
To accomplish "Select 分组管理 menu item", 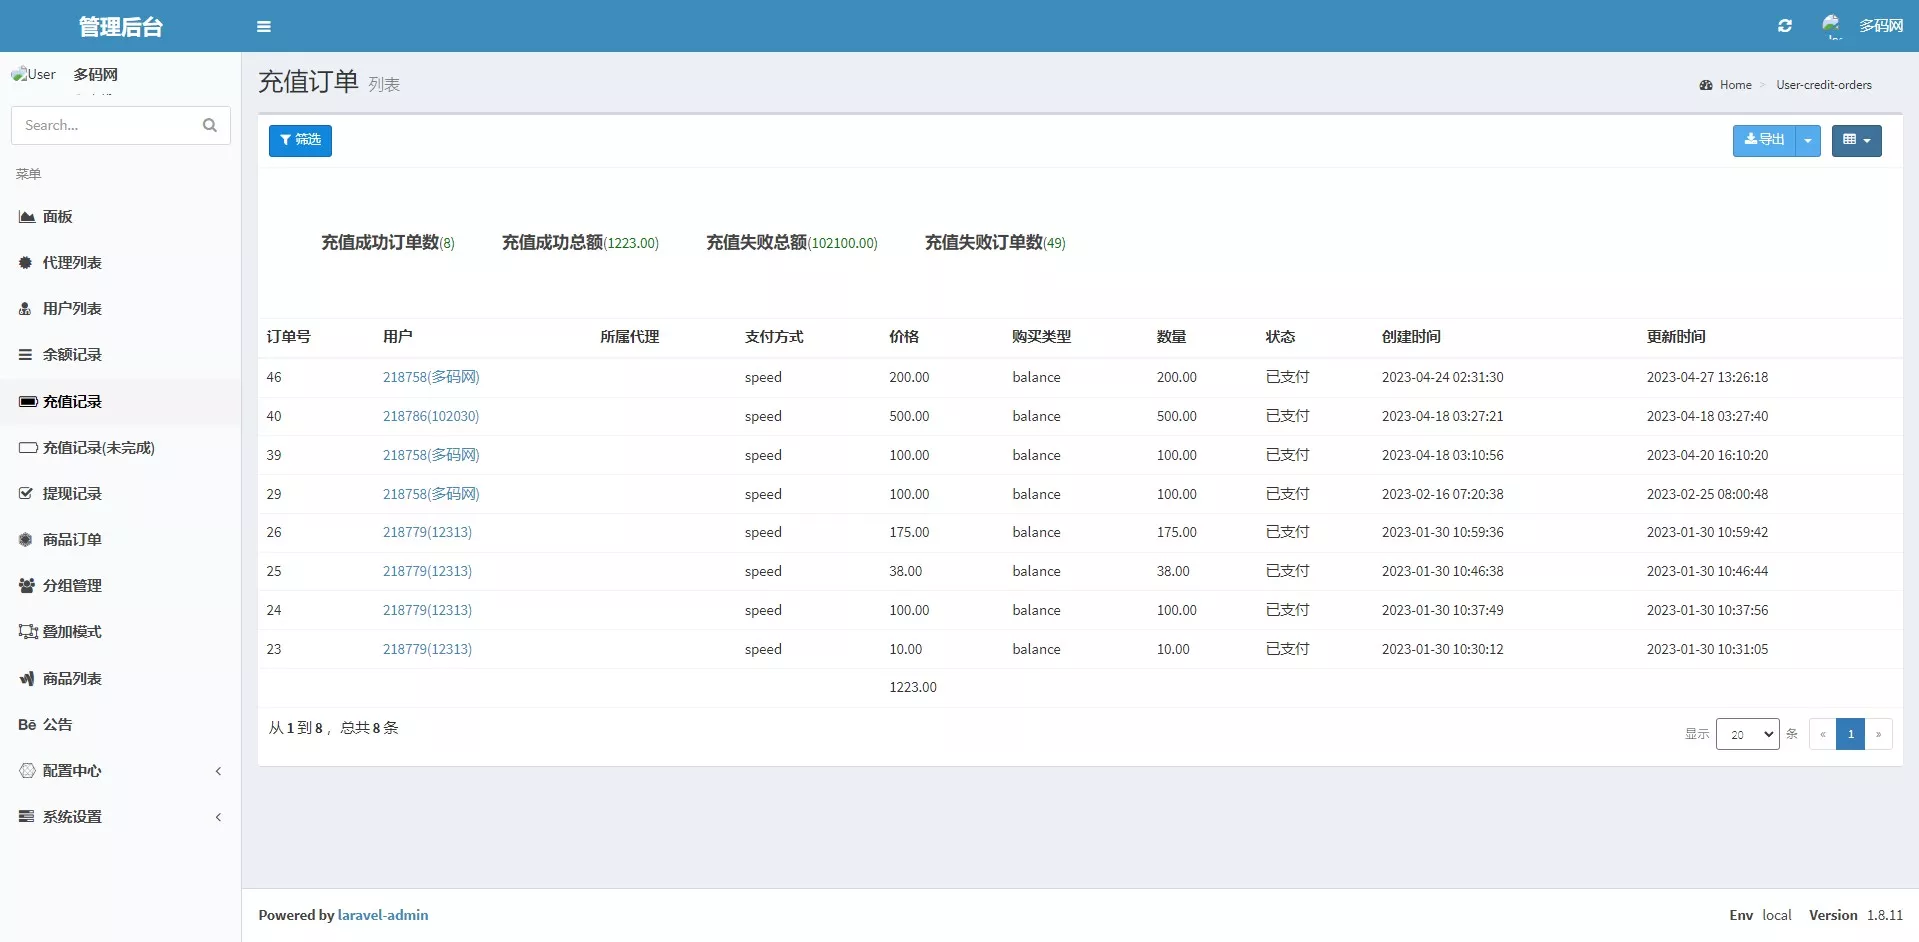I will [x=71, y=586].
